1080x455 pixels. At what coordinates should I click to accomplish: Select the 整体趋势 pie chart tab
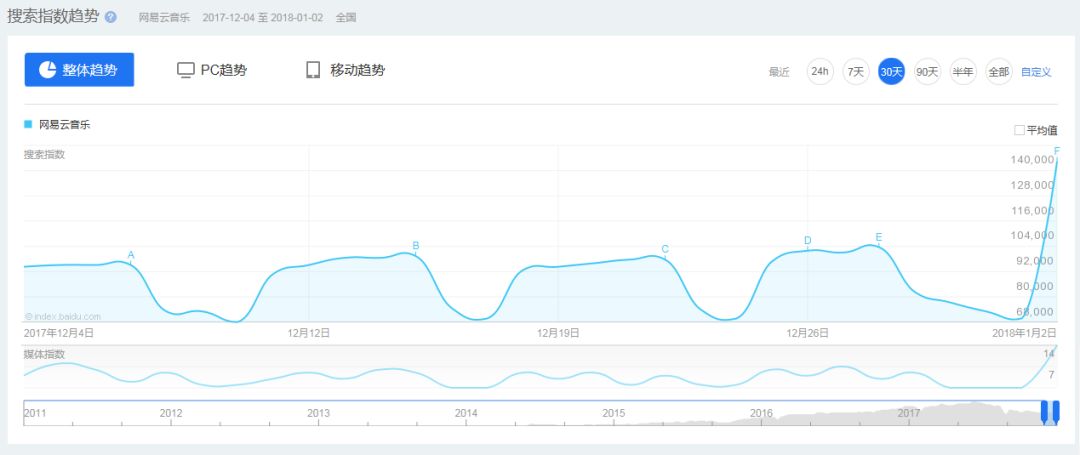tap(79, 70)
